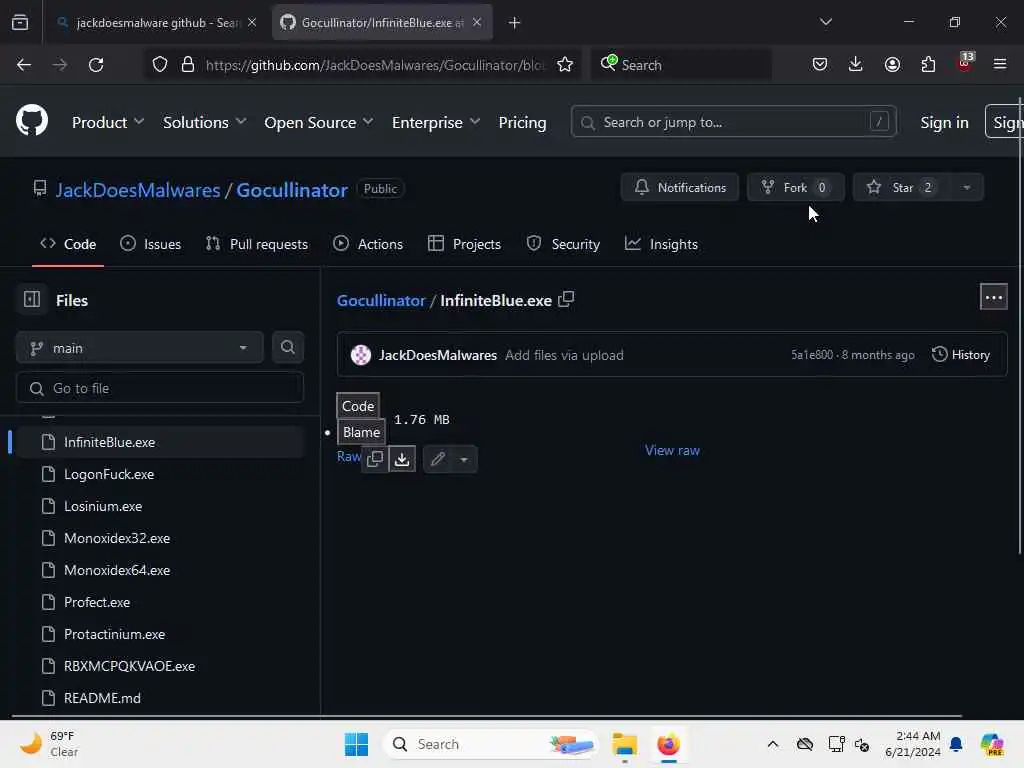Viewport: 1024px width, 768px height.
Task: Copy raw file content icon
Action: click(x=375, y=459)
